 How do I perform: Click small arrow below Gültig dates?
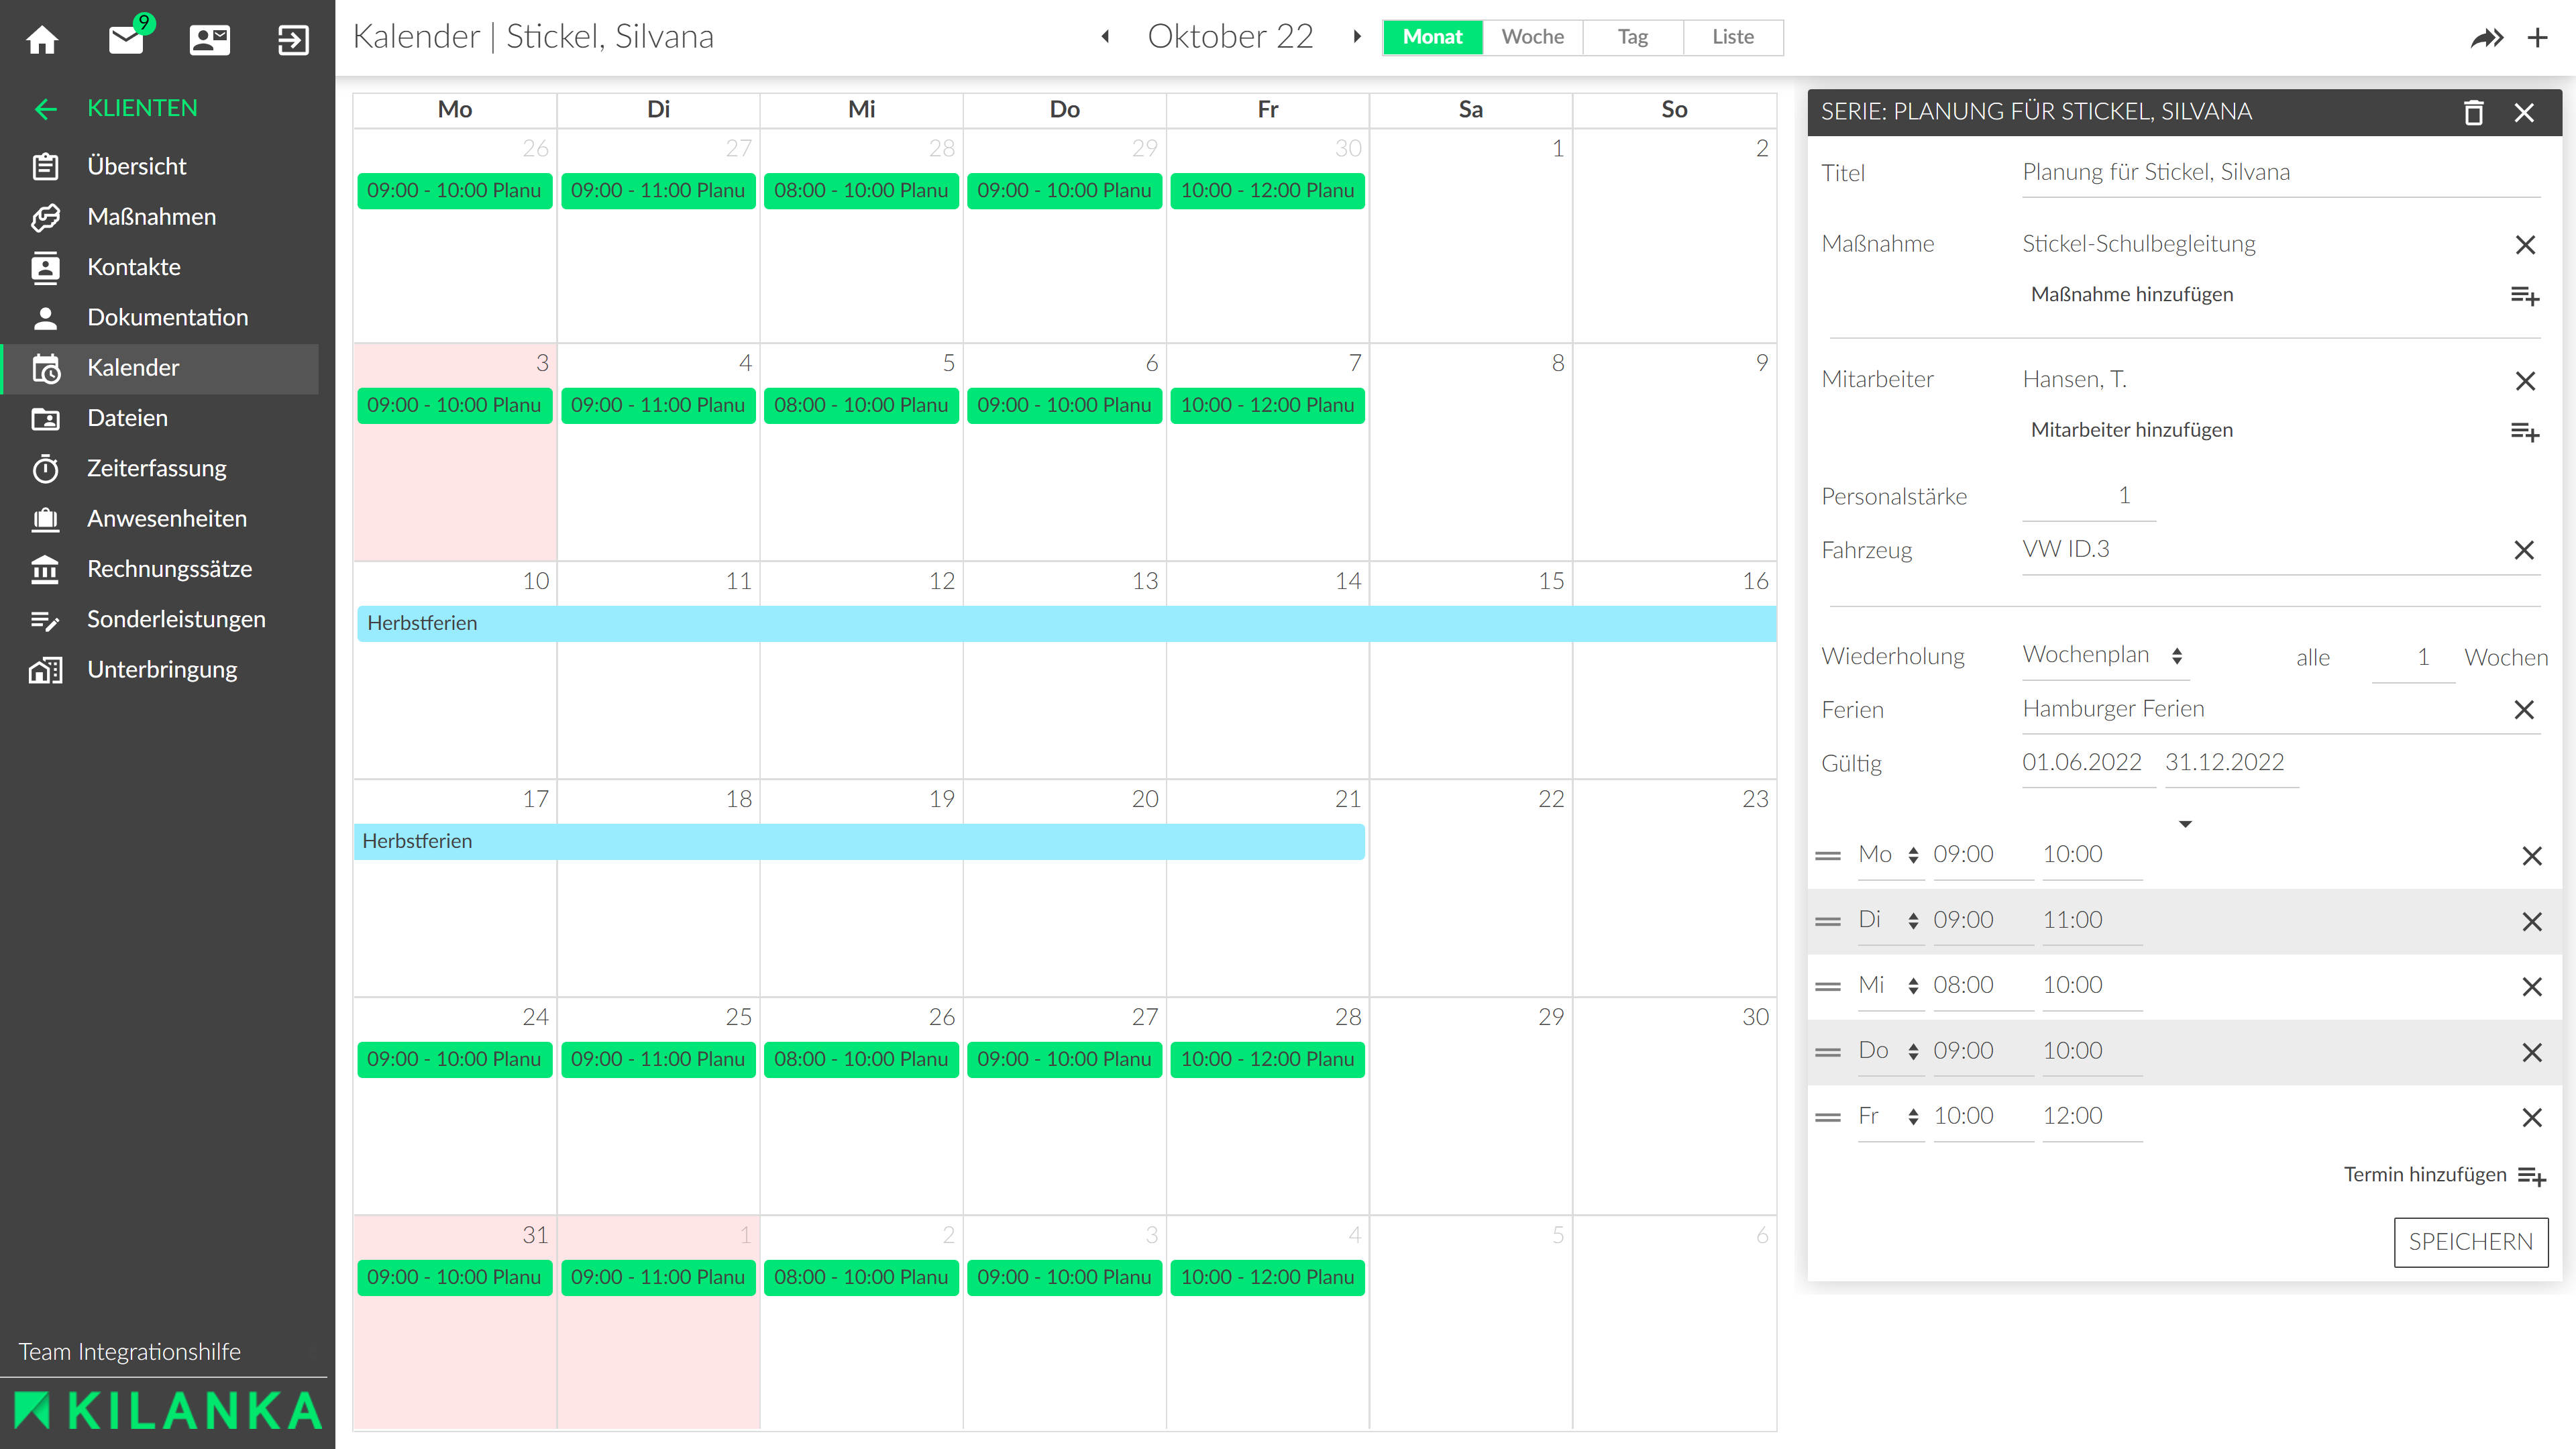point(2186,824)
